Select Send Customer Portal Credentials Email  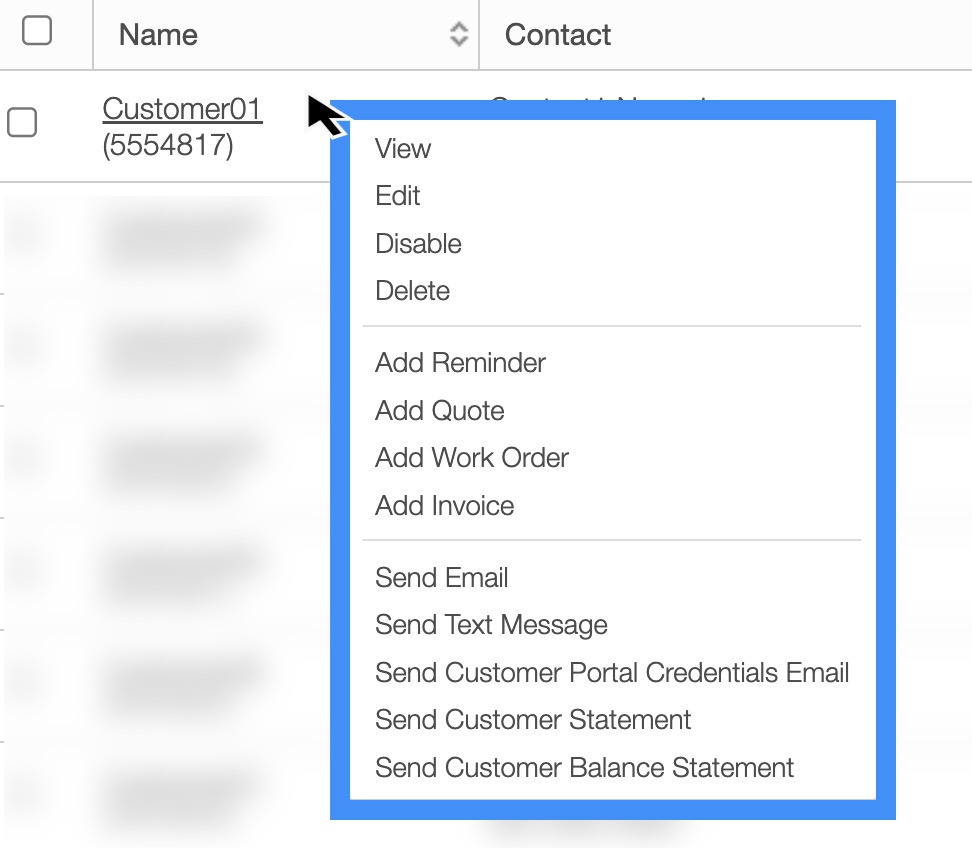point(612,673)
